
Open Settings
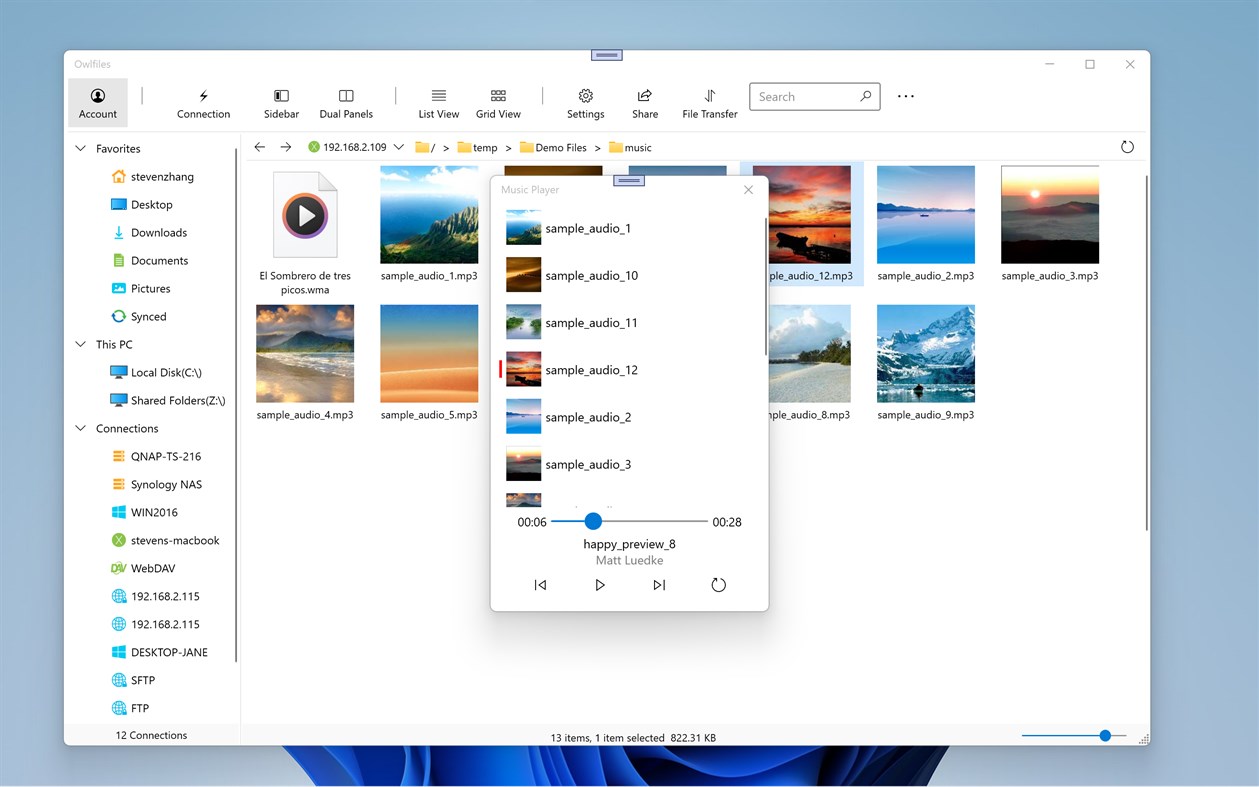click(x=585, y=101)
